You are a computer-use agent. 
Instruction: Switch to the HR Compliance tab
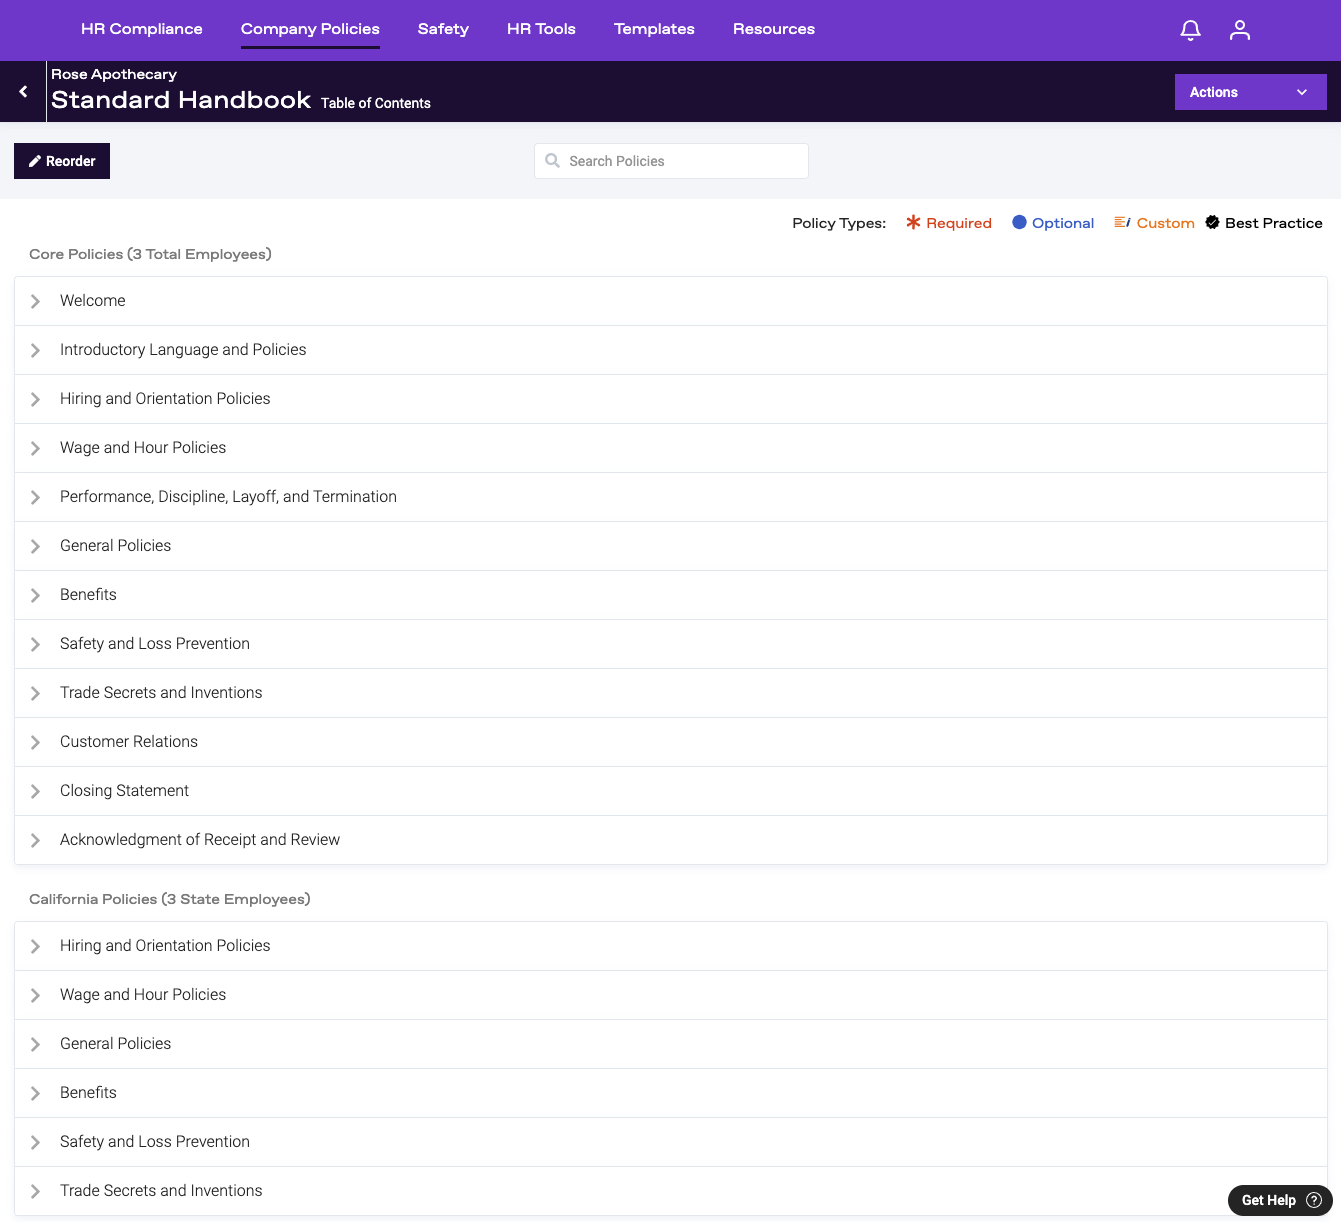click(142, 29)
